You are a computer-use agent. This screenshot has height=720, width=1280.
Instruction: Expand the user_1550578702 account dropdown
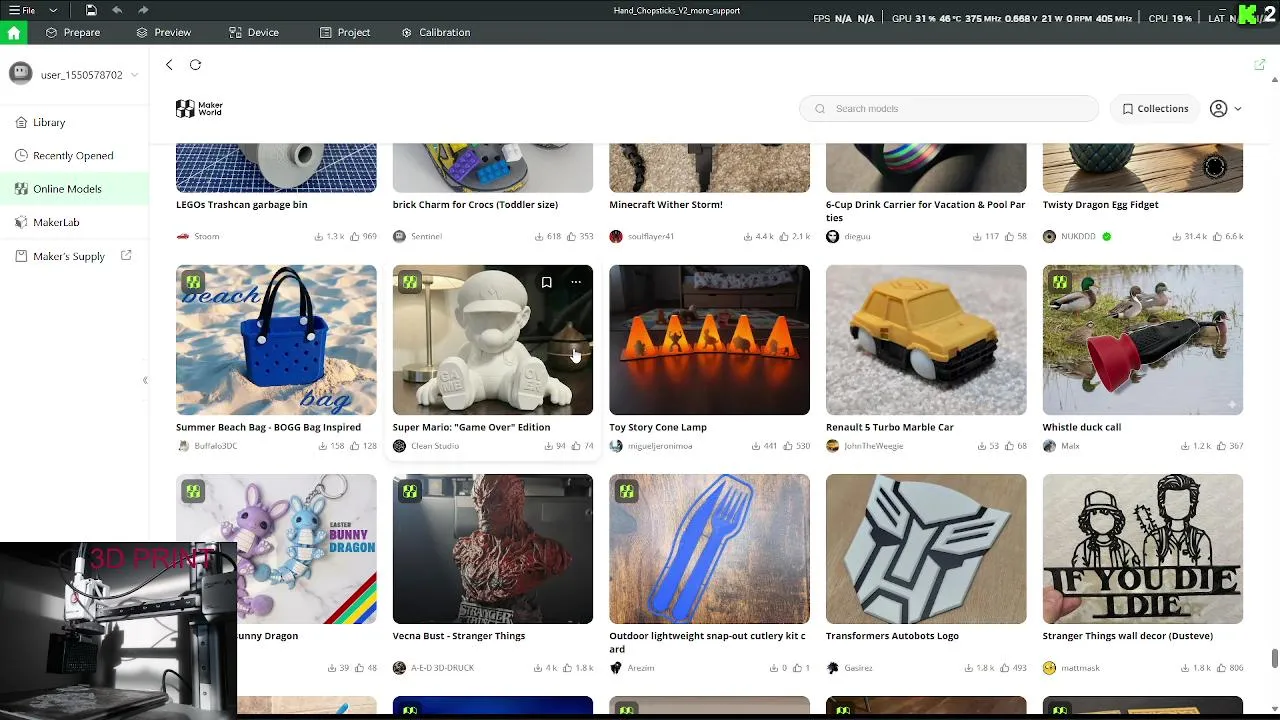click(134, 75)
